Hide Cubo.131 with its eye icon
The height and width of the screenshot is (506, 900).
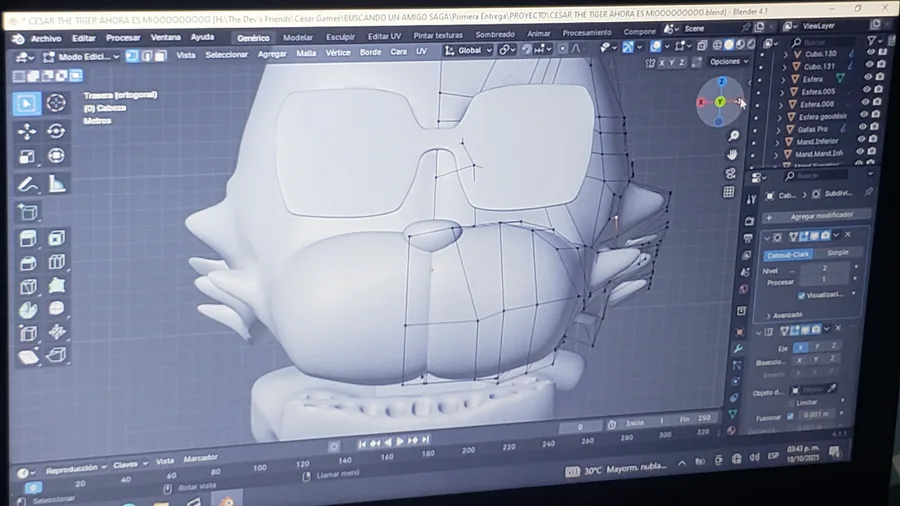(869, 64)
